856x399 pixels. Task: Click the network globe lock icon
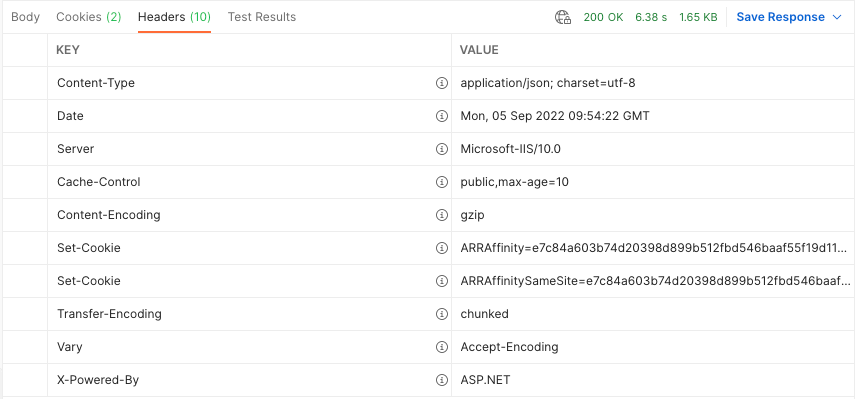click(563, 17)
